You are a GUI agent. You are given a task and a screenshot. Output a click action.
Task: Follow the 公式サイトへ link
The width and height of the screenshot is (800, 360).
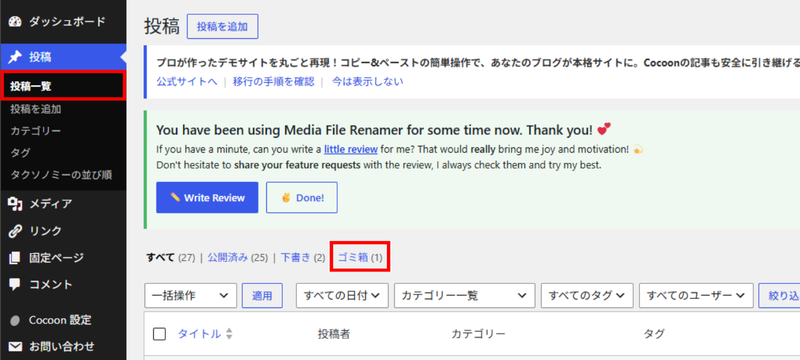click(x=187, y=82)
